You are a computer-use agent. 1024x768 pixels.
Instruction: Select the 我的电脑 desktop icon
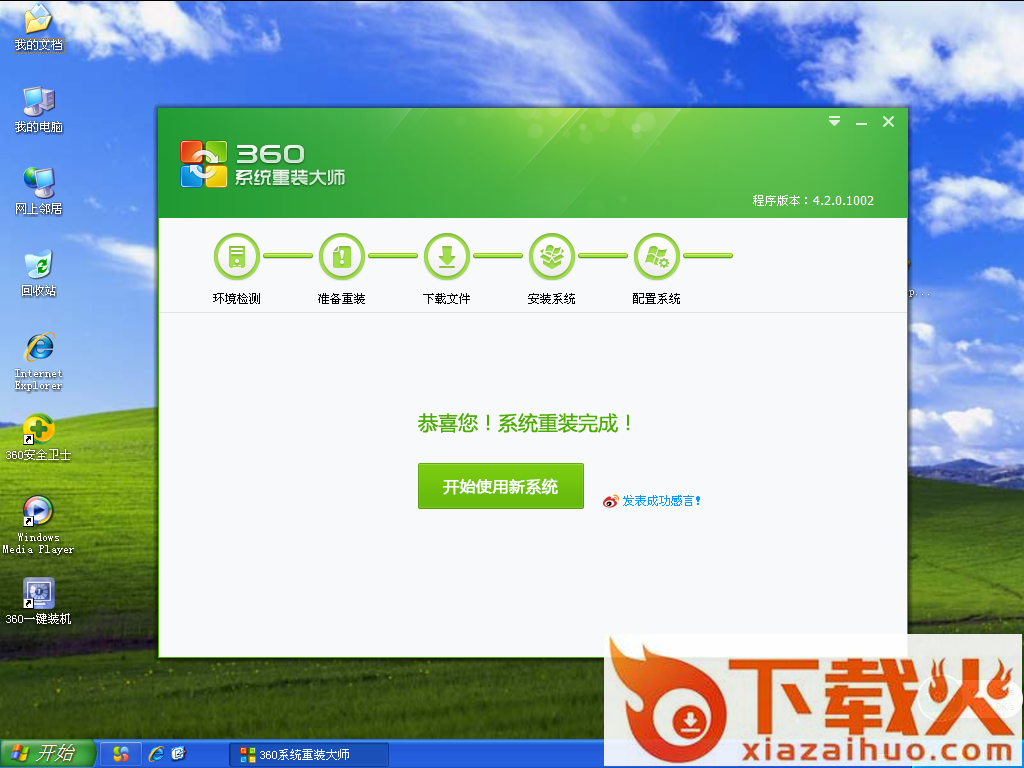click(x=38, y=101)
